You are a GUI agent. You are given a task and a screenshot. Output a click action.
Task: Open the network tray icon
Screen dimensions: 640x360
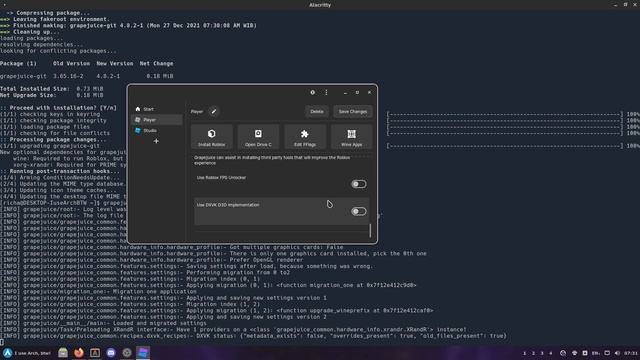pyautogui.click(x=575, y=353)
